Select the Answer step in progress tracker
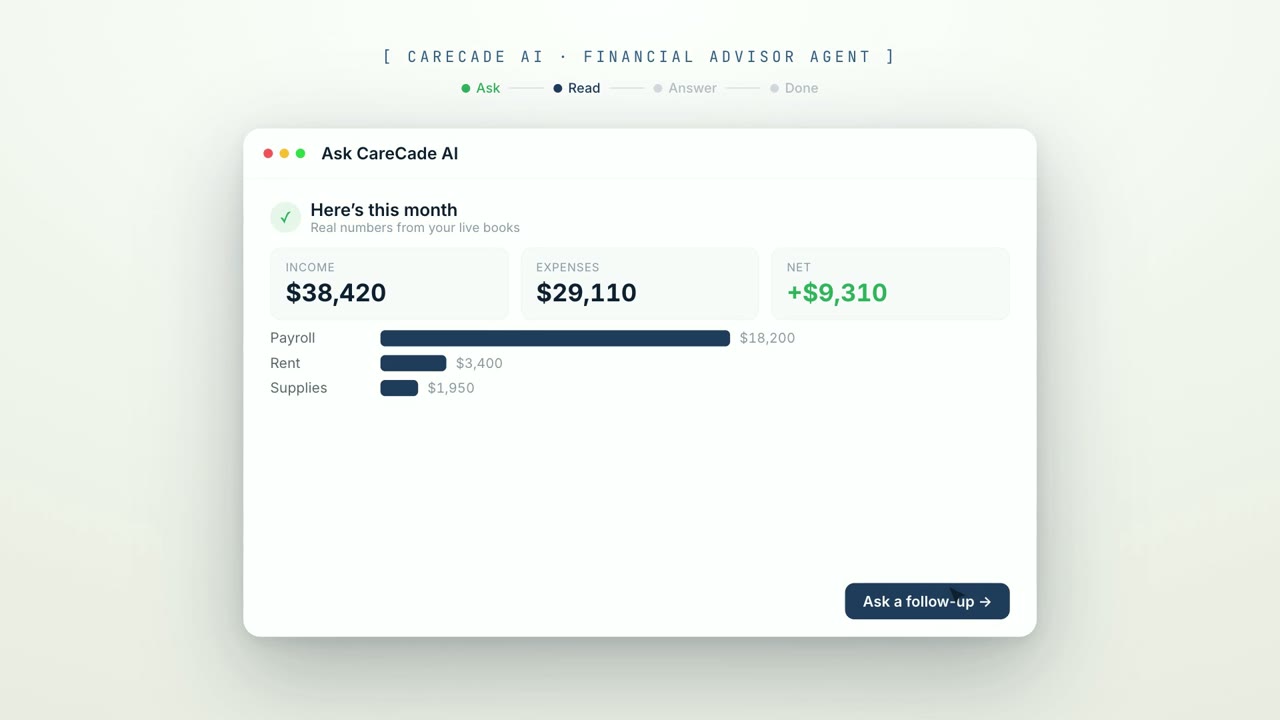 685,88
